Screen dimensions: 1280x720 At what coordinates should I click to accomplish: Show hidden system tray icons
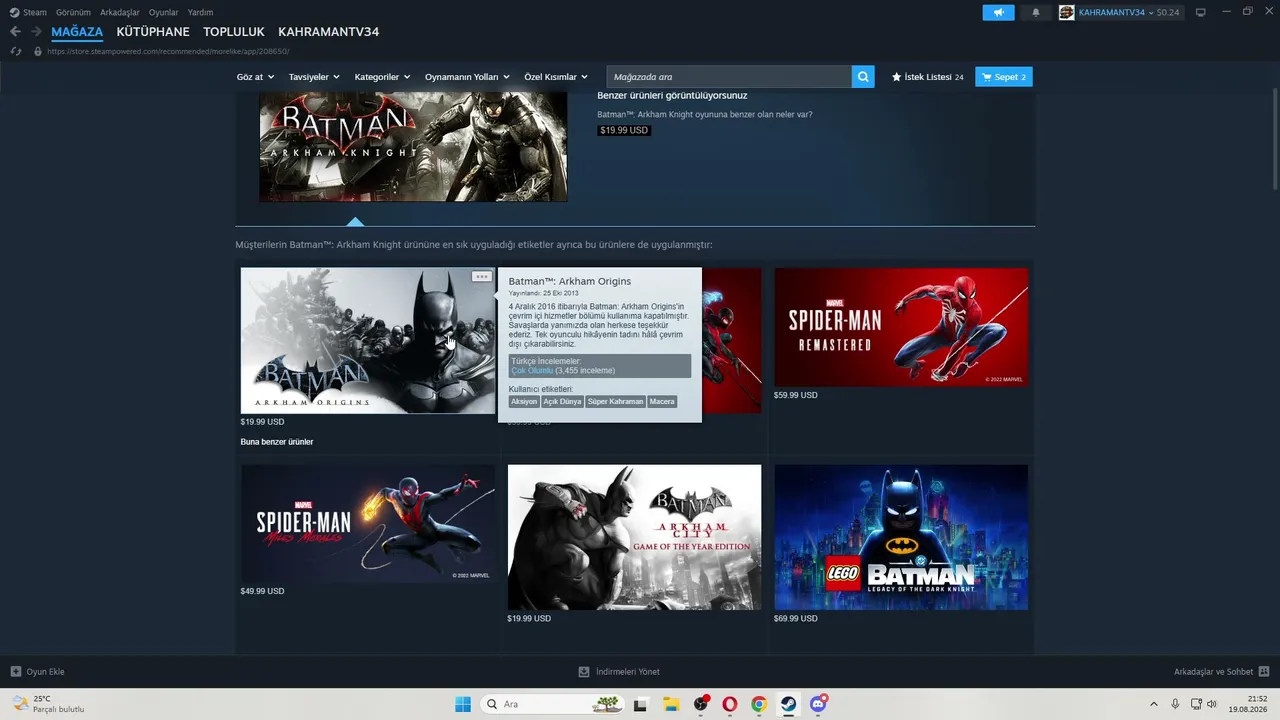[1154, 704]
